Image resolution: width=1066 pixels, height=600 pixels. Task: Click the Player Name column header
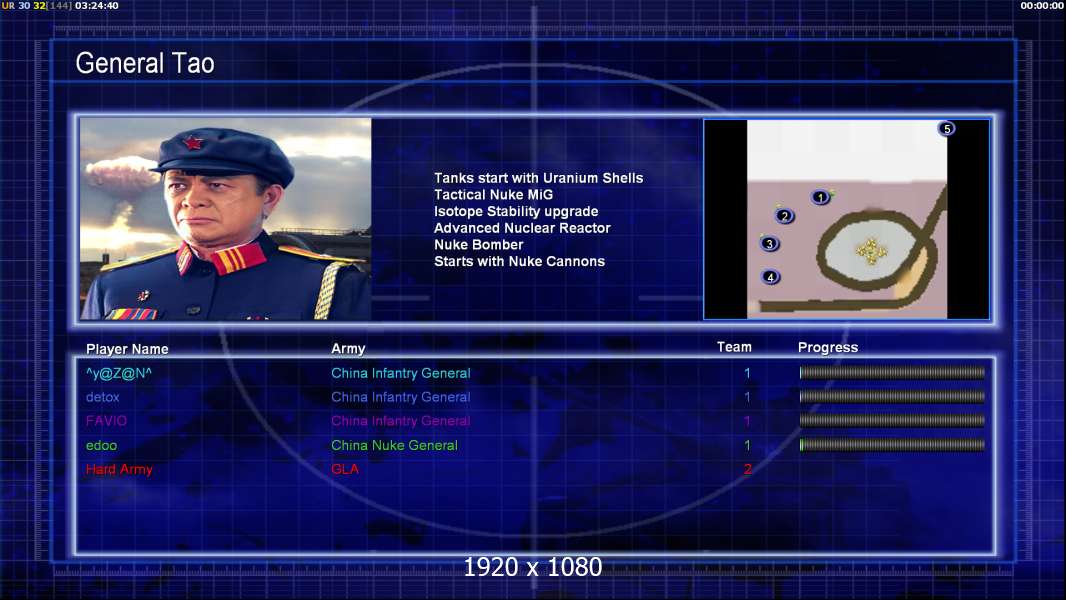127,349
